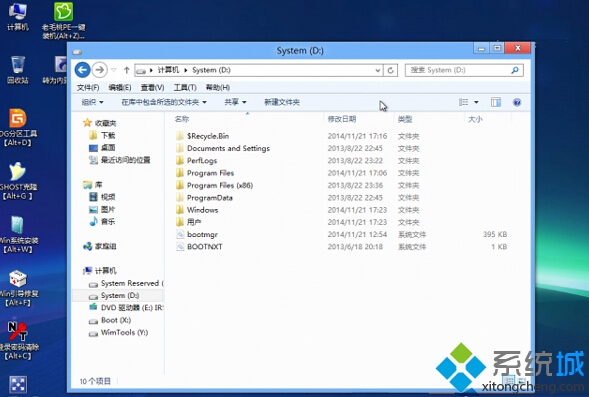Select 家庭组 in navigation pane

[x=105, y=246]
